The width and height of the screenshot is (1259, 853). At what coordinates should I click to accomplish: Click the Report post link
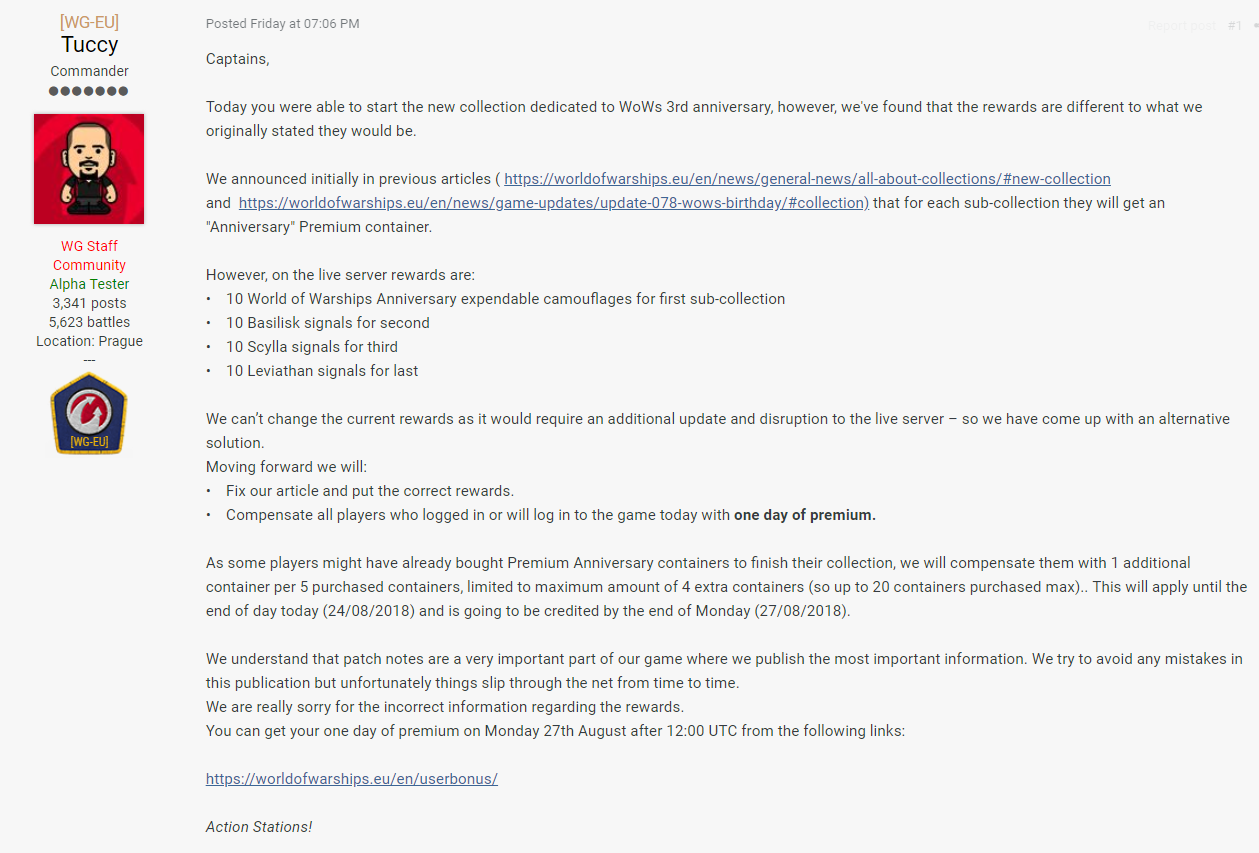click(x=1181, y=25)
